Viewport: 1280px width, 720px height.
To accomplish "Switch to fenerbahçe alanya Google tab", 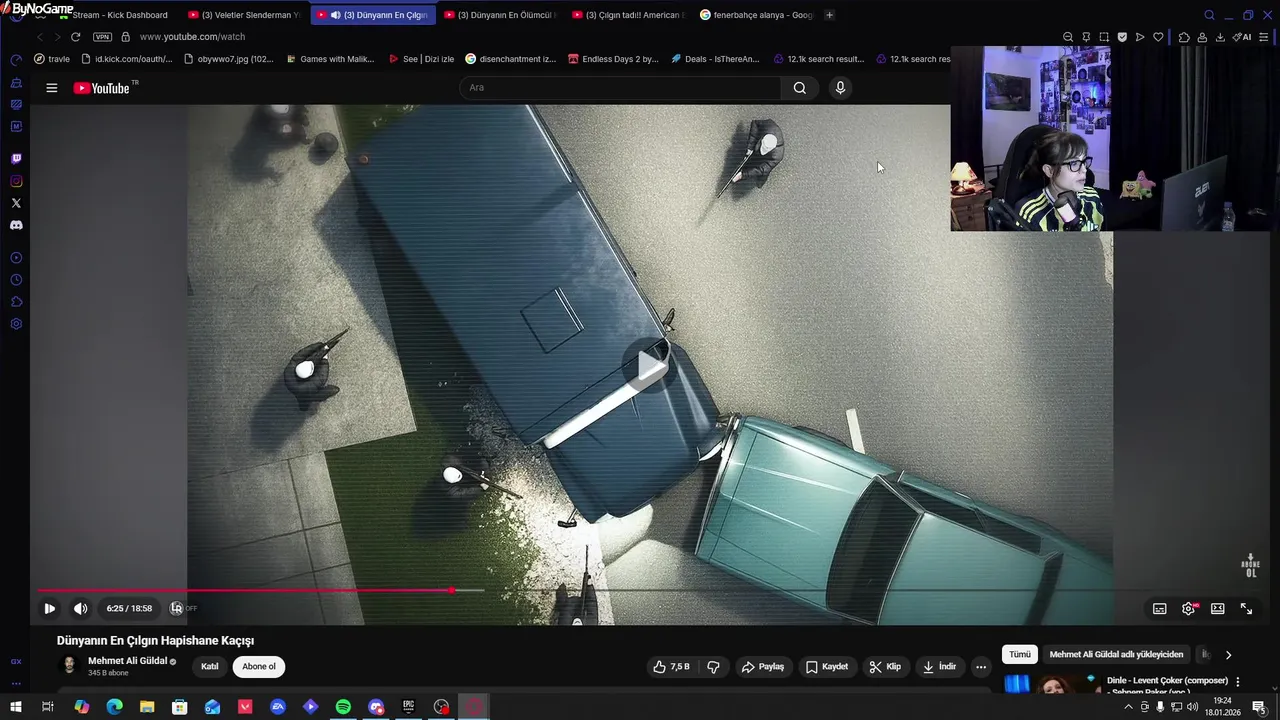I will [x=757, y=15].
